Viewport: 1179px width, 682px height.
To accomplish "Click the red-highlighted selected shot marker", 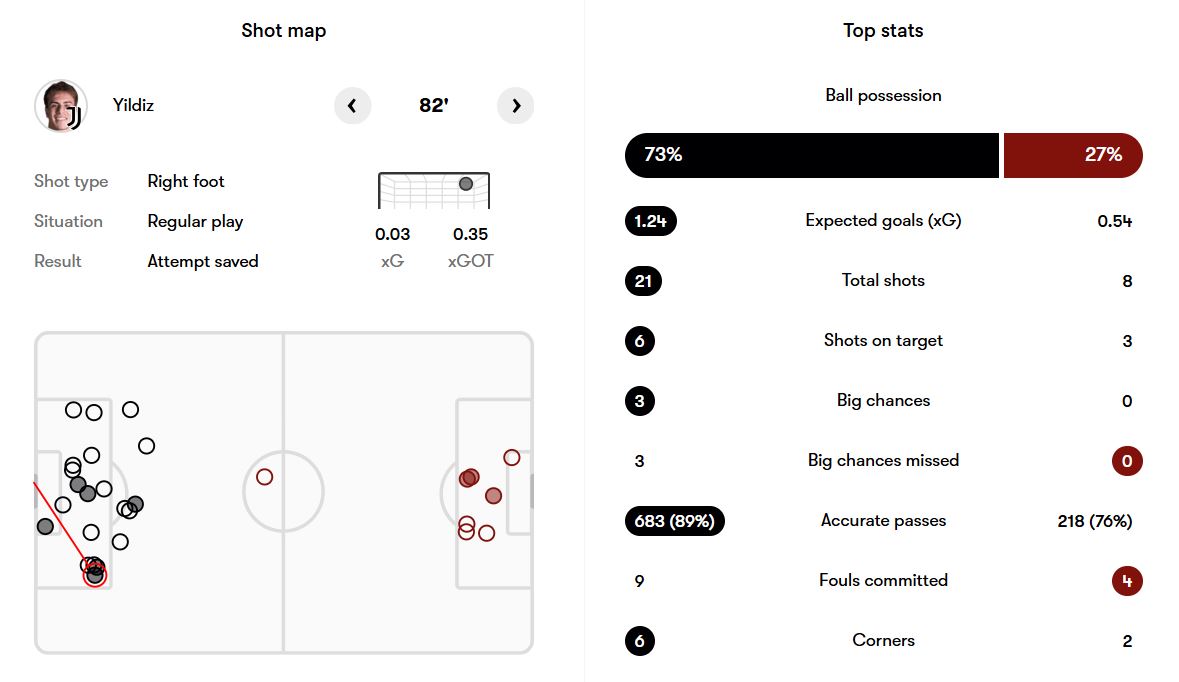I will coord(95,574).
